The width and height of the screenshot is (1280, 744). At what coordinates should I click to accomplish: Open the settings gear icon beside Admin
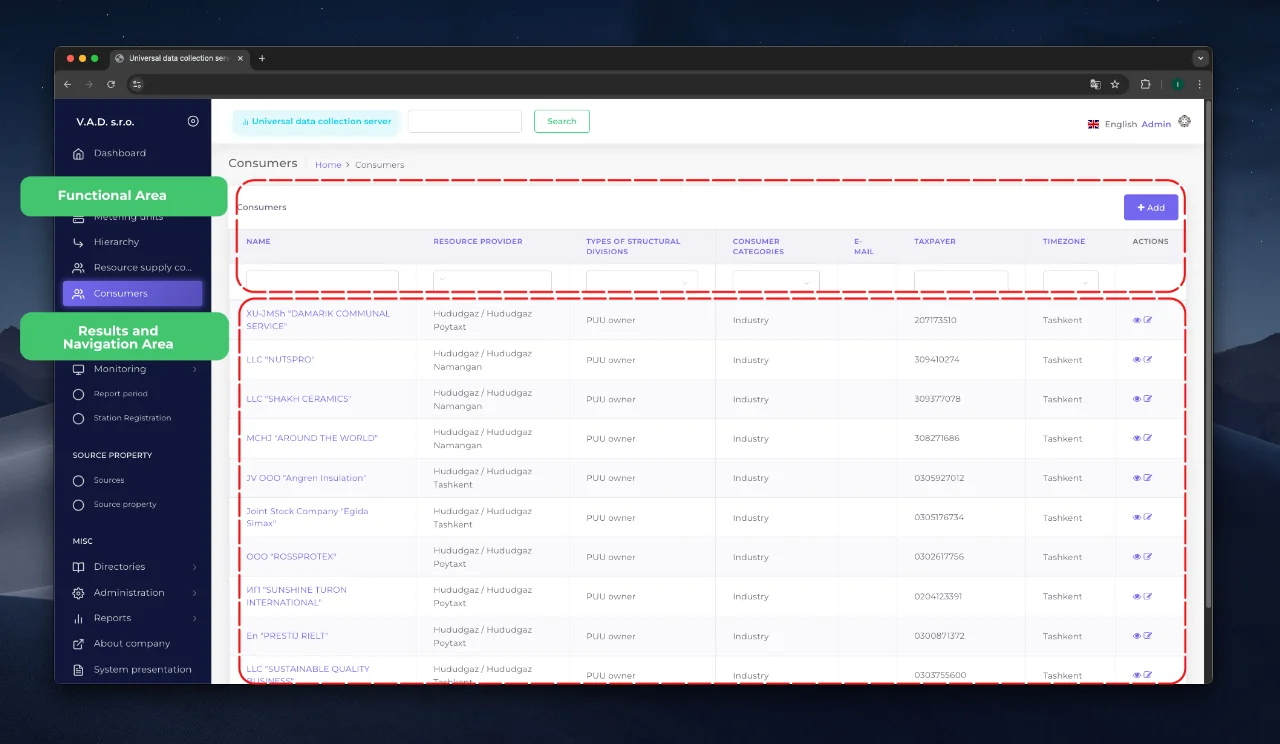tap(1185, 122)
